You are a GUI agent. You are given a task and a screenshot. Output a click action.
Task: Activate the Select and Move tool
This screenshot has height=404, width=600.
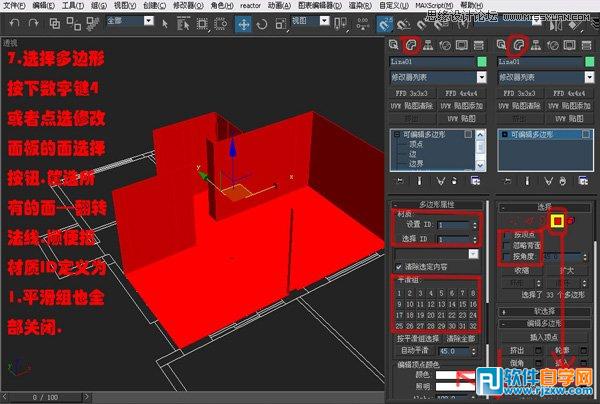pyautogui.click(x=243, y=24)
